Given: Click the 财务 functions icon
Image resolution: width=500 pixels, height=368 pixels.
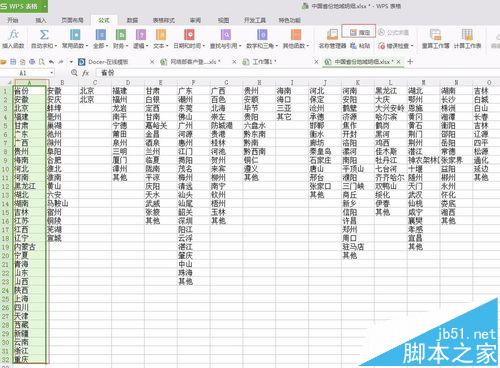Looking at the screenshot, I should [x=121, y=35].
